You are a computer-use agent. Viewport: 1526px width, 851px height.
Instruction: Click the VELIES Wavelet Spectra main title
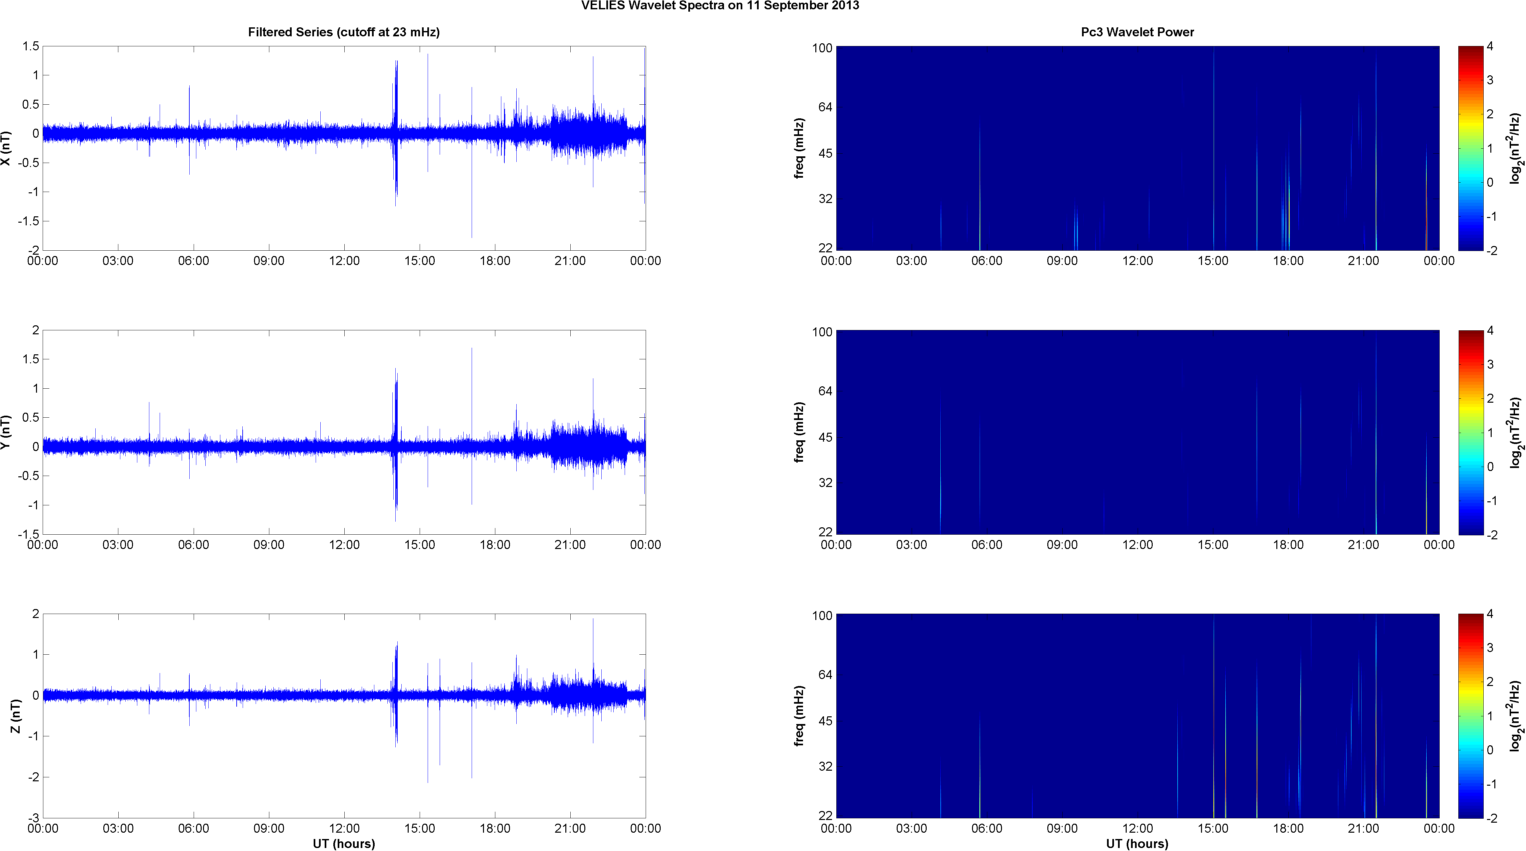click(x=720, y=6)
